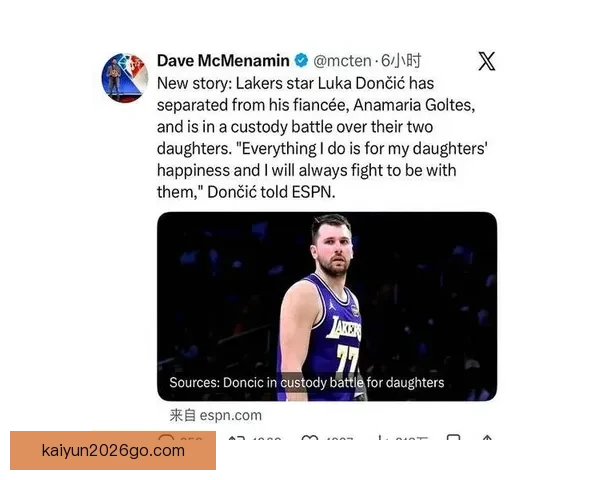Click the like count number
The image size is (600, 480).
tap(338, 439)
